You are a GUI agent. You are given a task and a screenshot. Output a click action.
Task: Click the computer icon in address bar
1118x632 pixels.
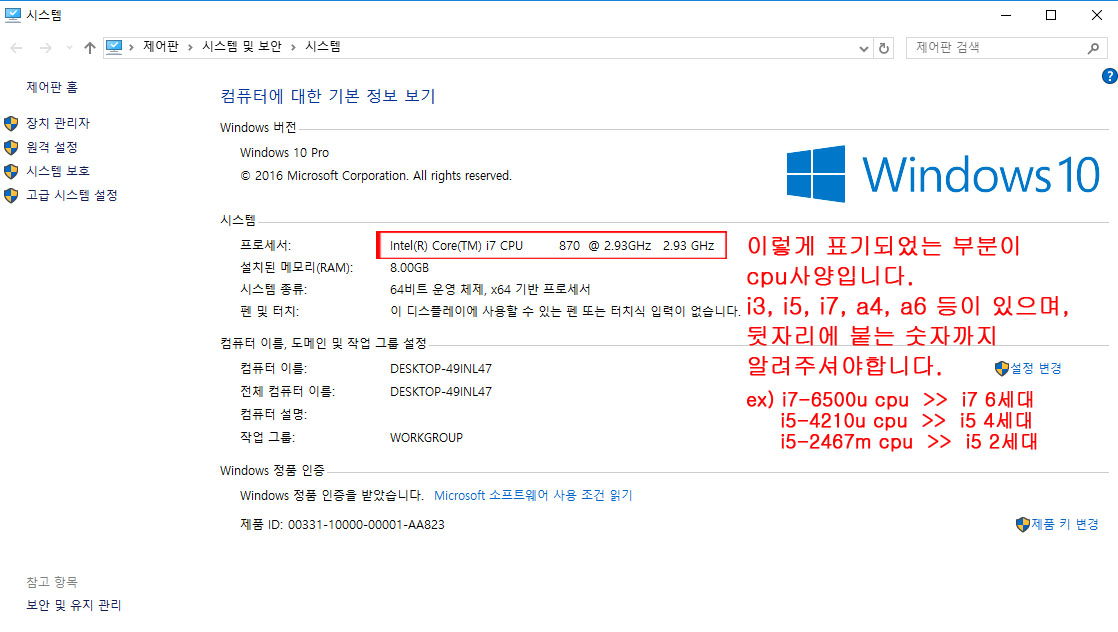coord(113,47)
